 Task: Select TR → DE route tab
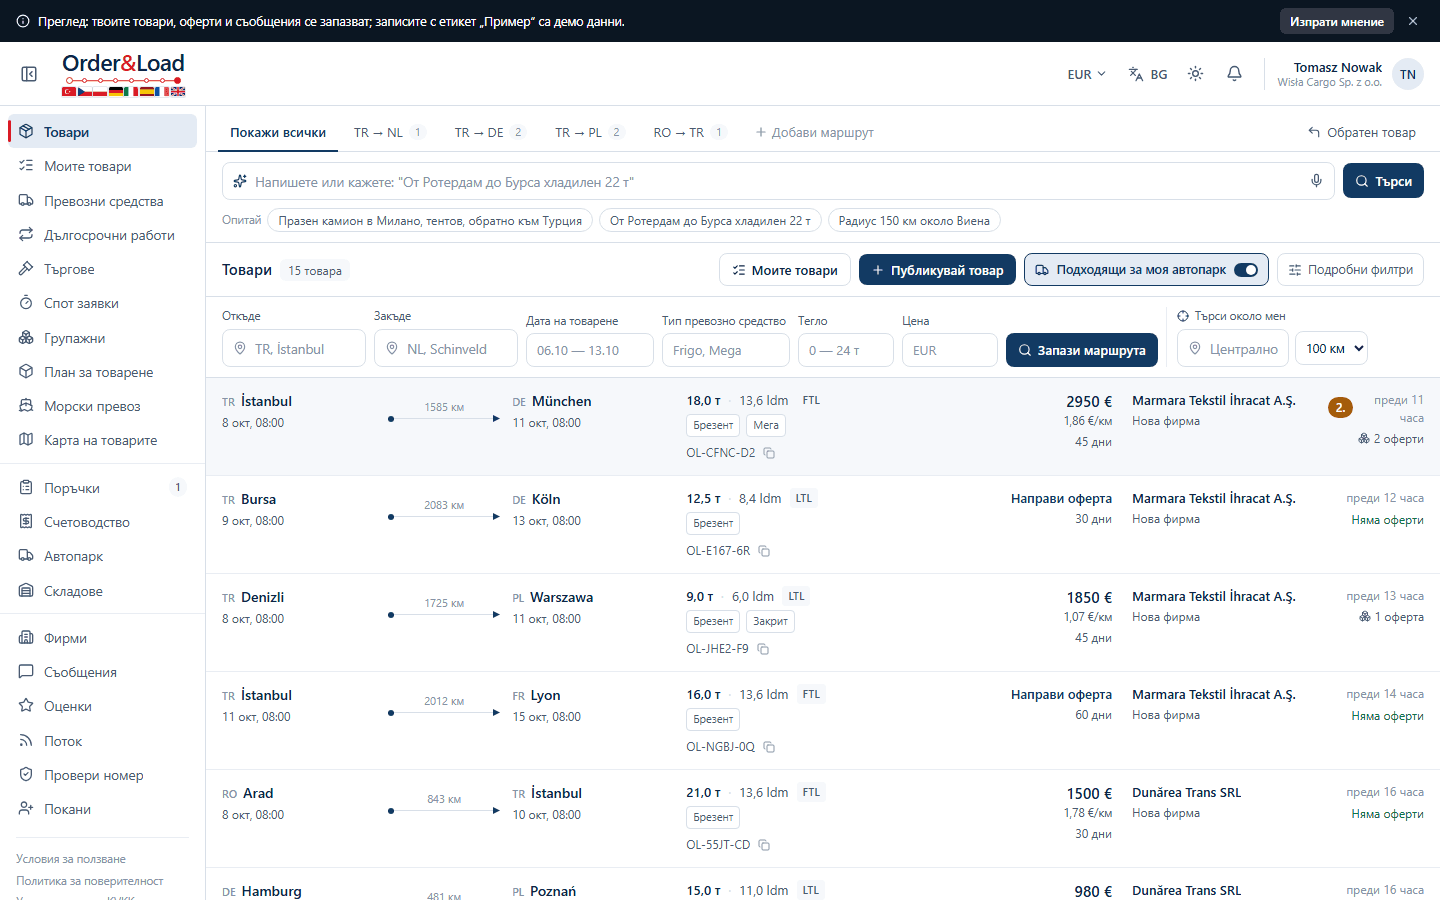(x=489, y=132)
